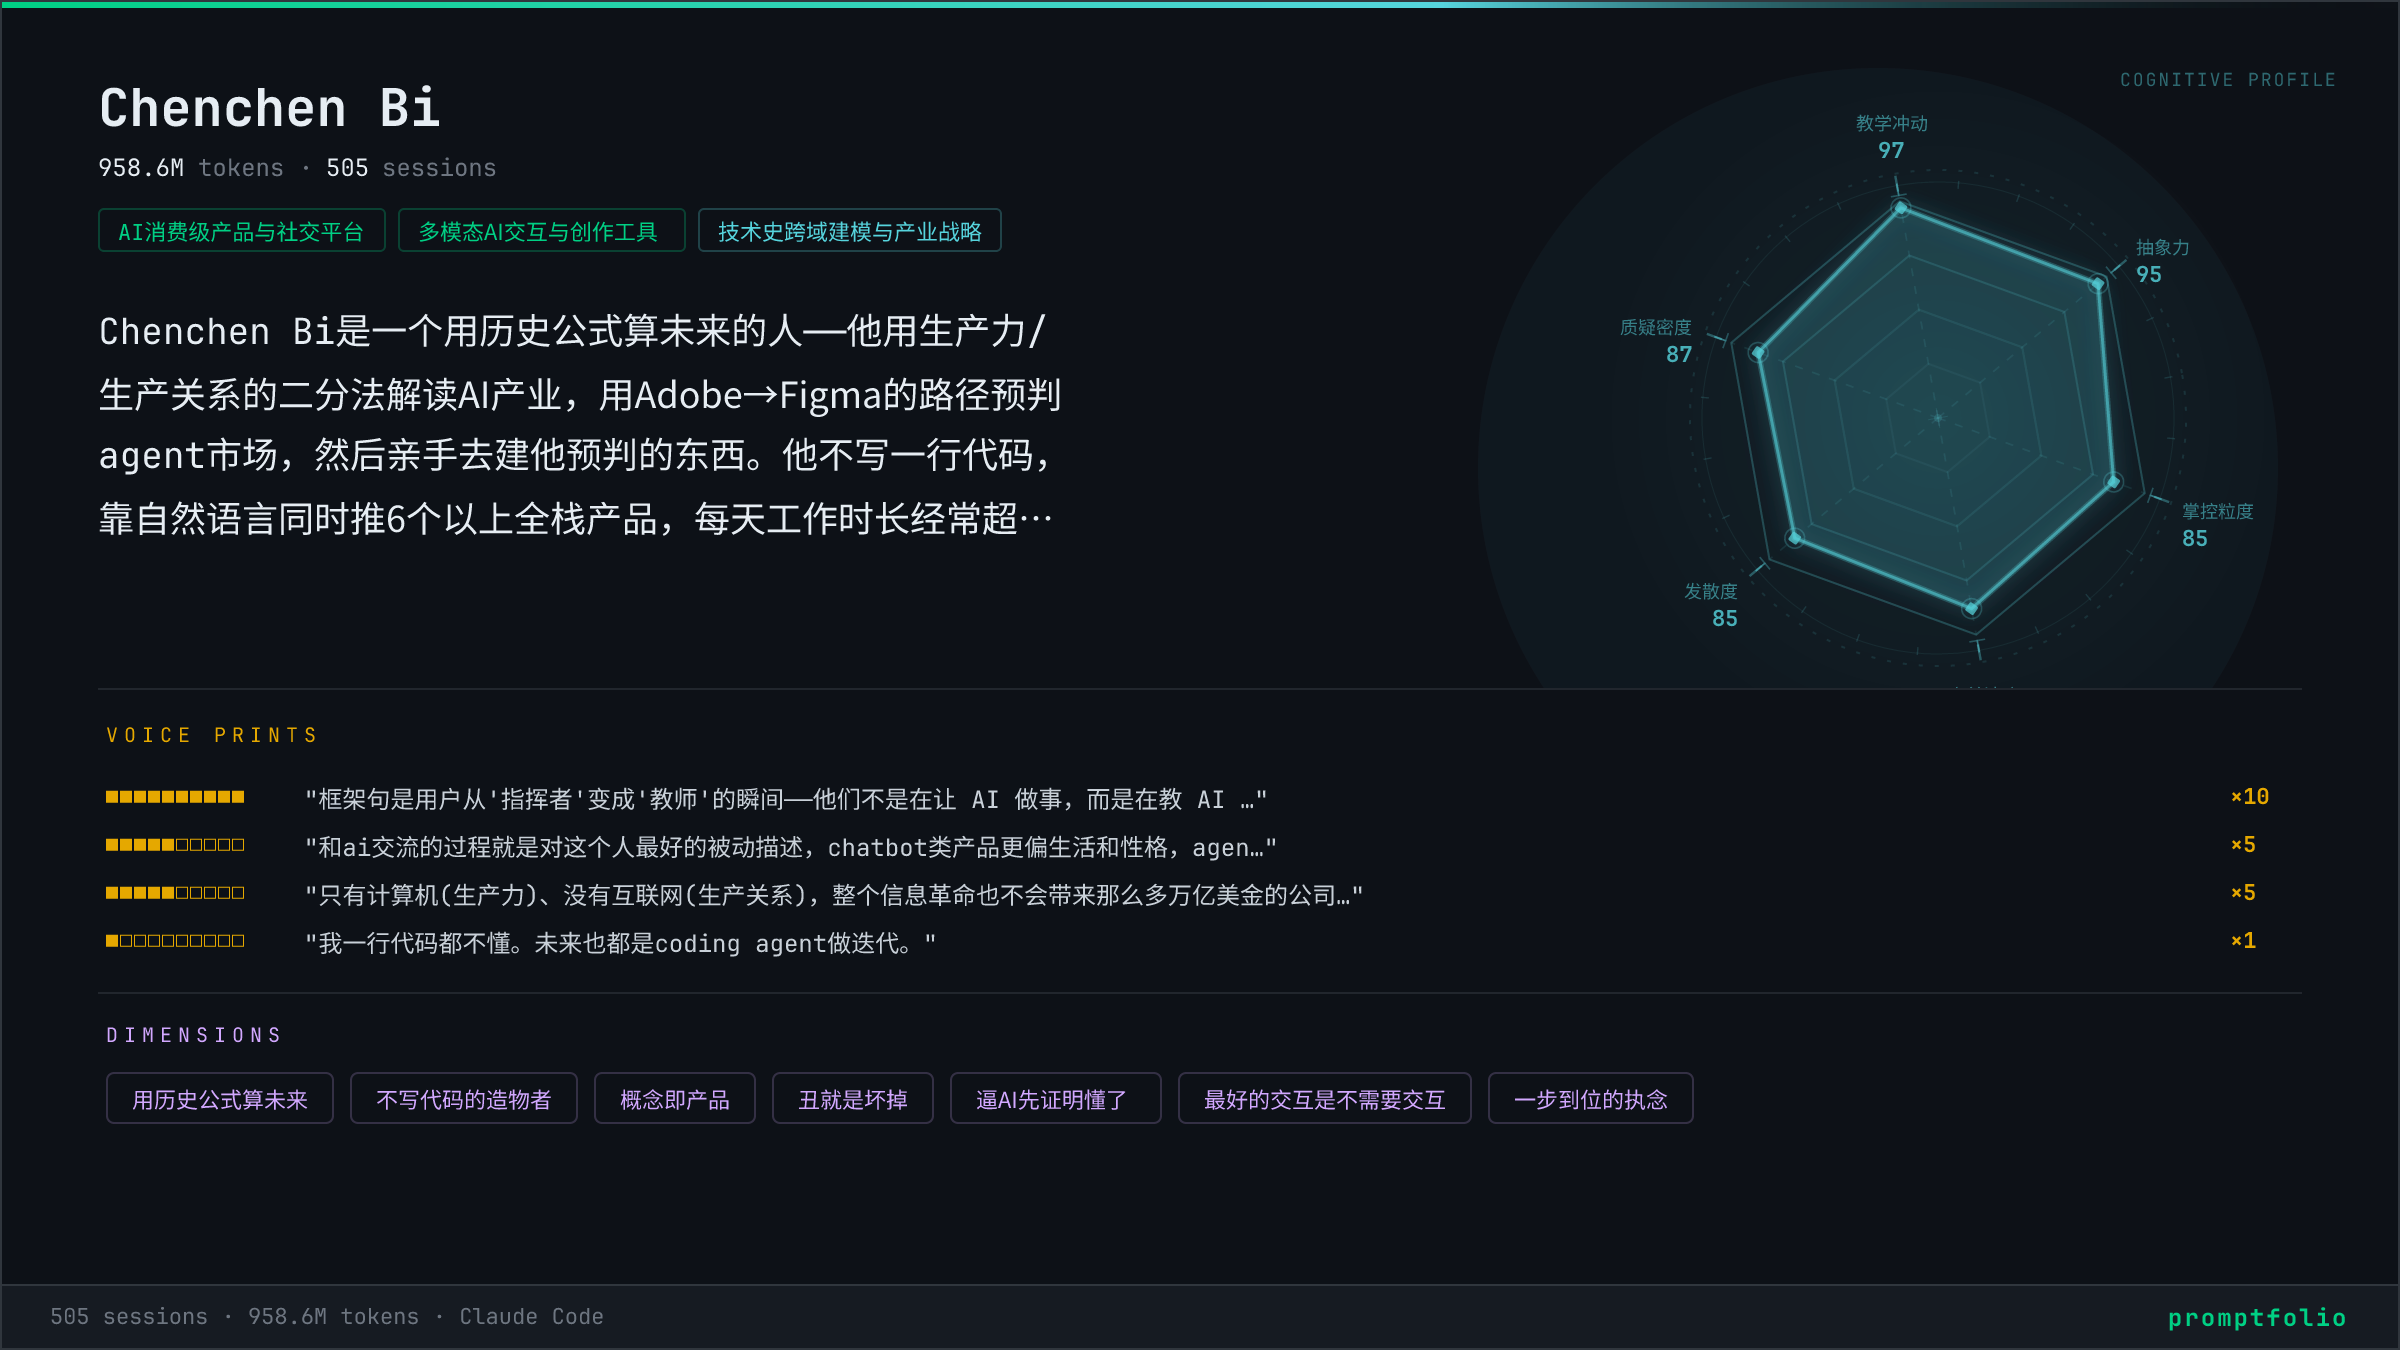Click the truncated Chenchen Bi summary paragraph
The height and width of the screenshot is (1350, 2400).
click(580, 425)
